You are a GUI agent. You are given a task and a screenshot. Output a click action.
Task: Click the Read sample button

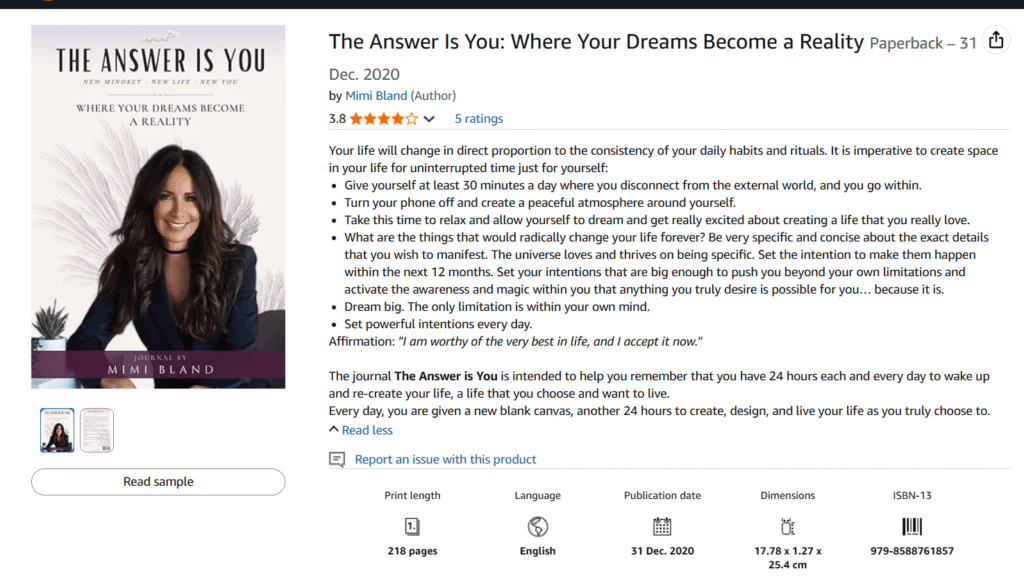coord(158,482)
